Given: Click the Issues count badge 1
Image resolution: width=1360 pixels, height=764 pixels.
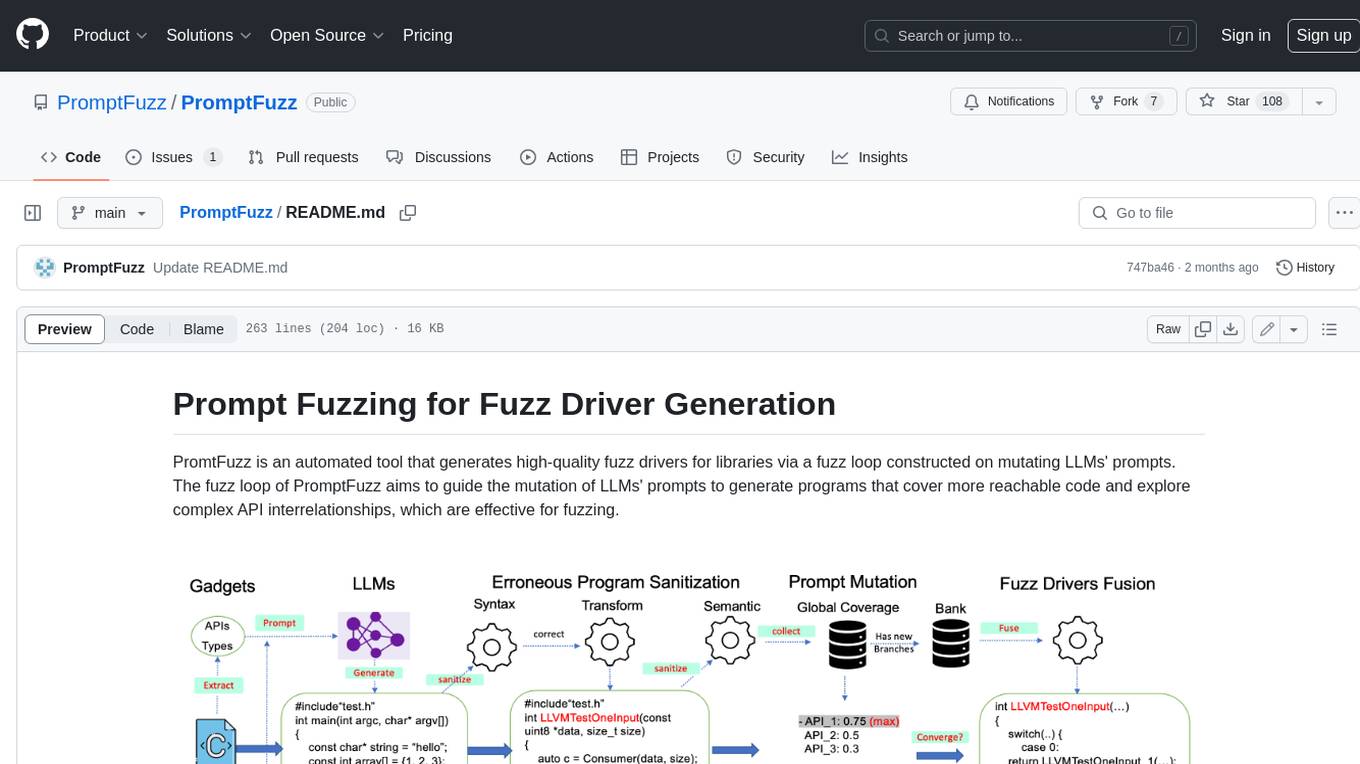Looking at the screenshot, I should 212,157.
